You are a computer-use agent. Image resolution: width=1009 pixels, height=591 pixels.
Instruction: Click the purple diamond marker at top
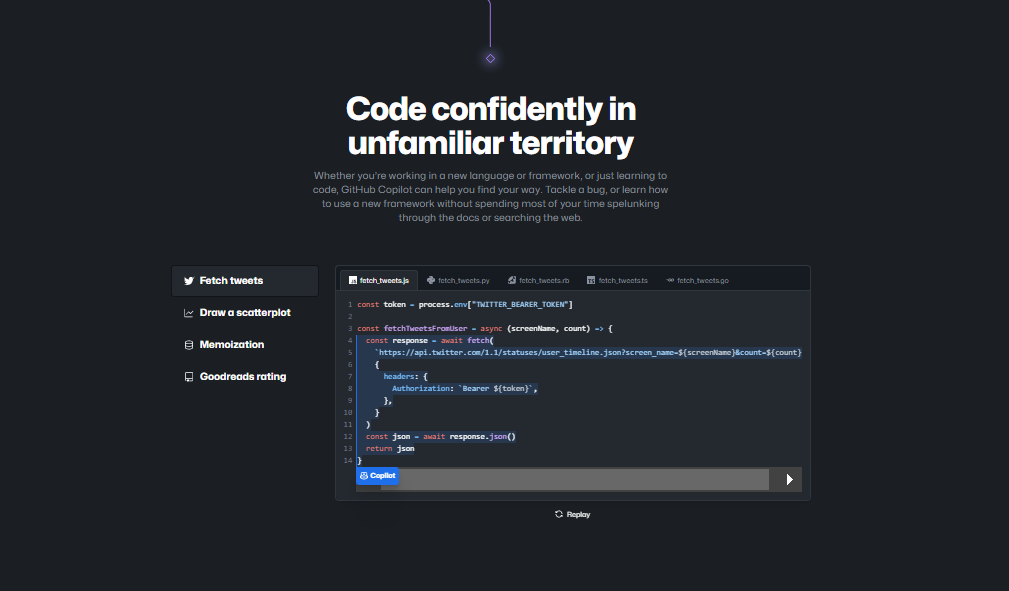tap(490, 59)
